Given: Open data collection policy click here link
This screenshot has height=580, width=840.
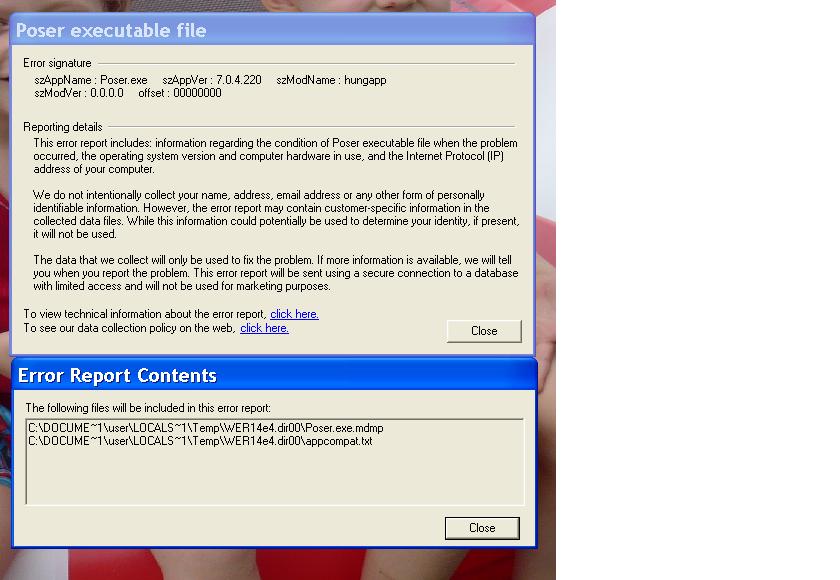Looking at the screenshot, I should click(x=264, y=328).
